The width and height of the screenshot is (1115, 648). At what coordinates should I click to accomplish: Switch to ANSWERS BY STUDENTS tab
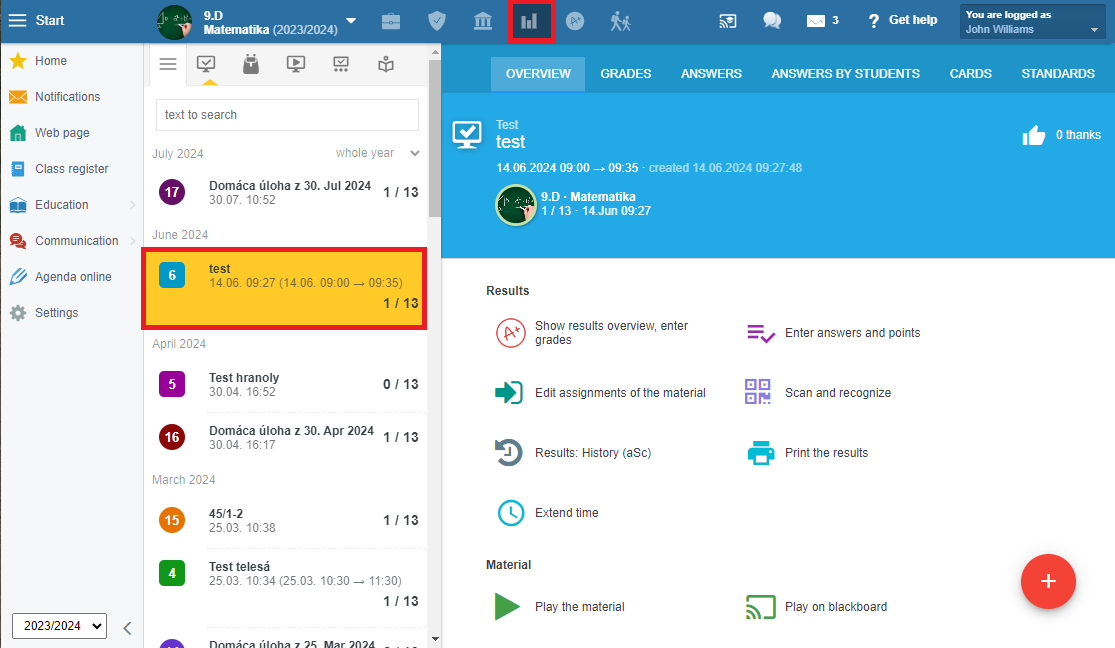(x=845, y=74)
